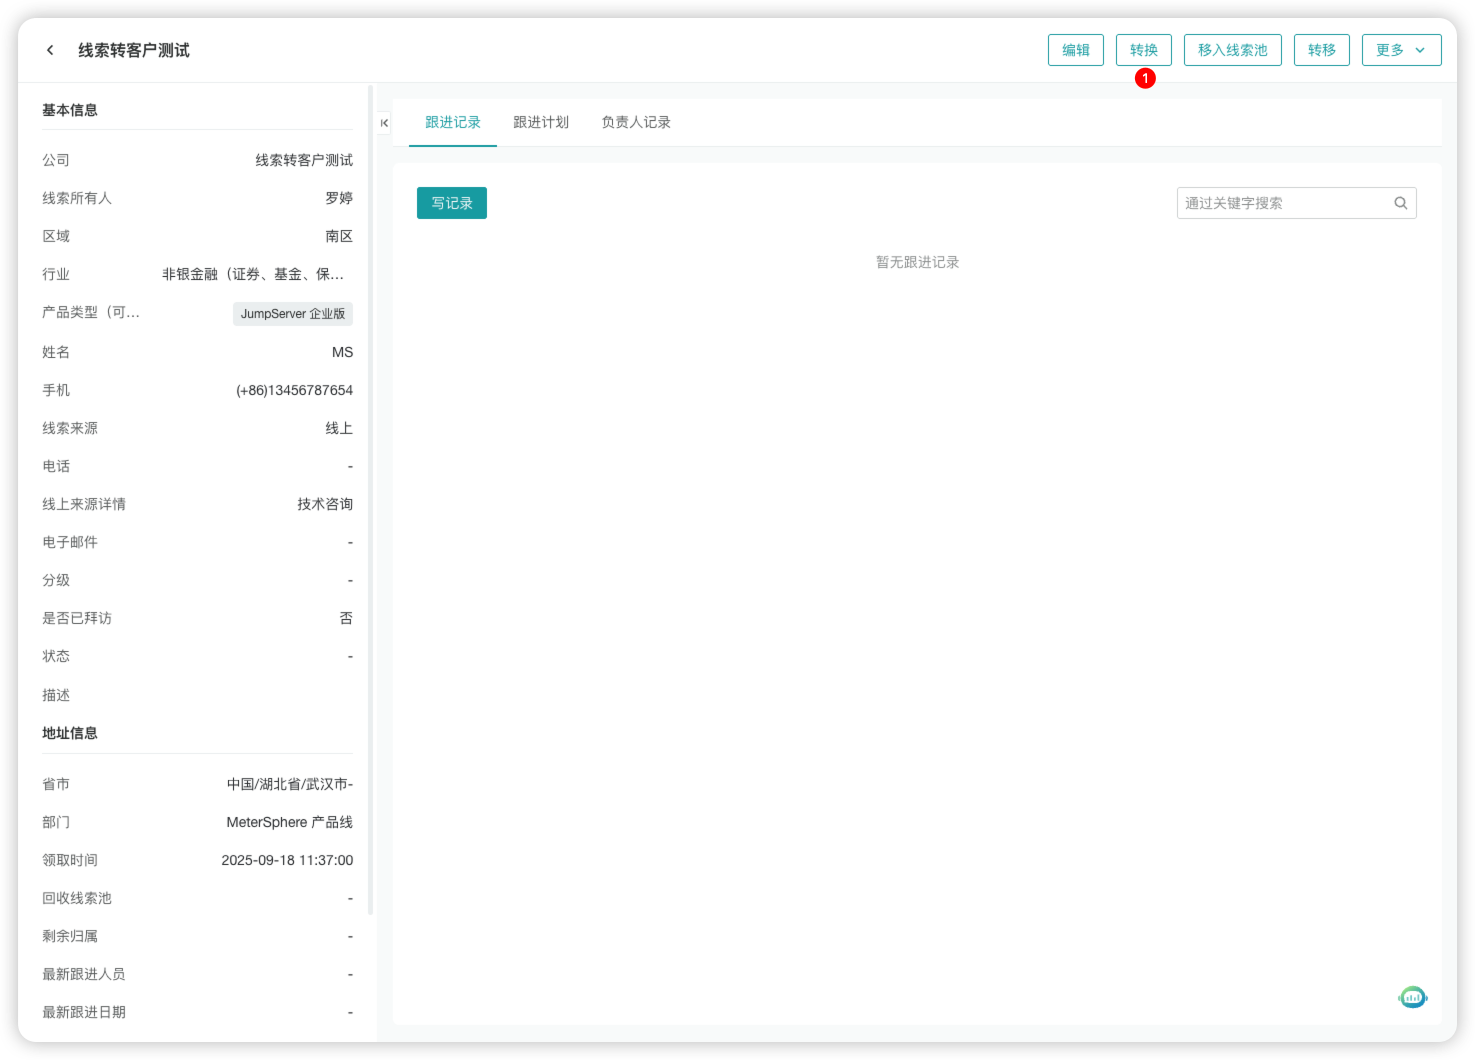This screenshot has width=1475, height=1060.
Task: Open the AI assistant robot icon at bottom right
Action: tap(1412, 997)
